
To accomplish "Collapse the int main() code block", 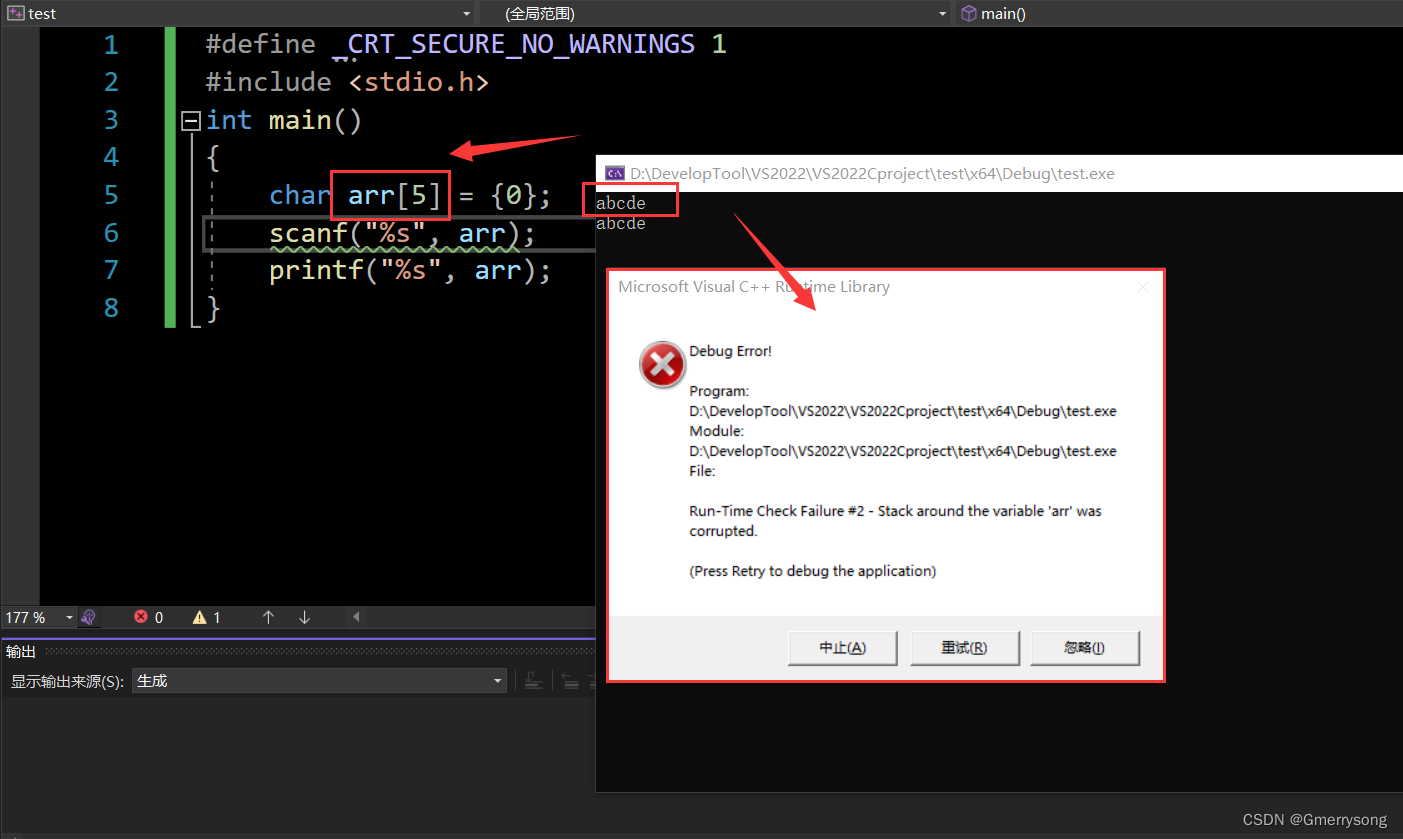I will pyautogui.click(x=191, y=121).
